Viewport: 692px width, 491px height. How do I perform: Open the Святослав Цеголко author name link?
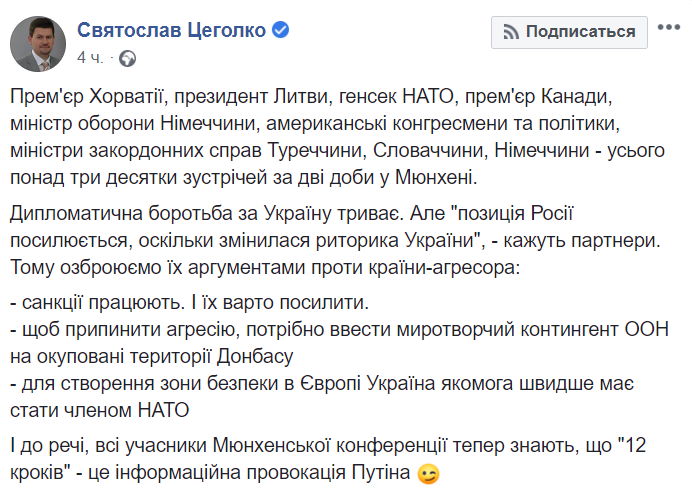coord(171,30)
